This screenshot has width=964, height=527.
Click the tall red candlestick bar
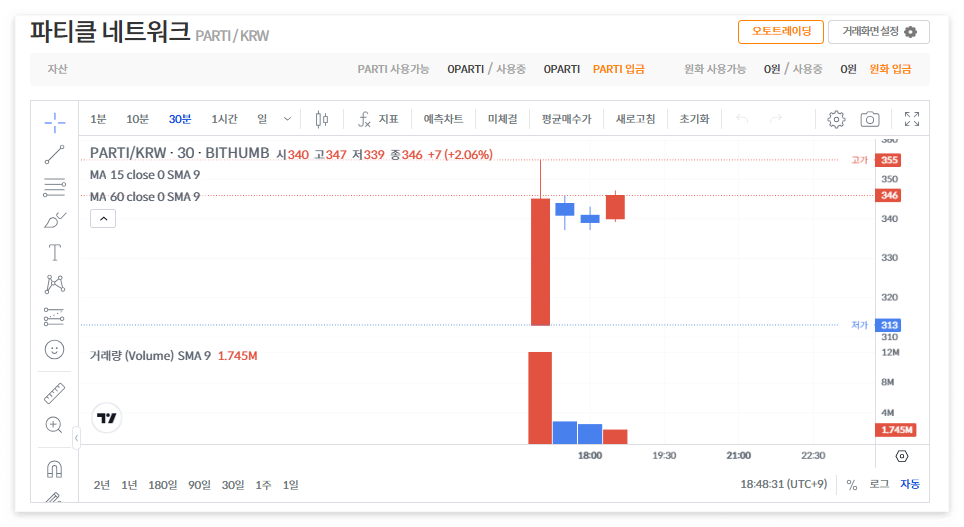point(540,261)
